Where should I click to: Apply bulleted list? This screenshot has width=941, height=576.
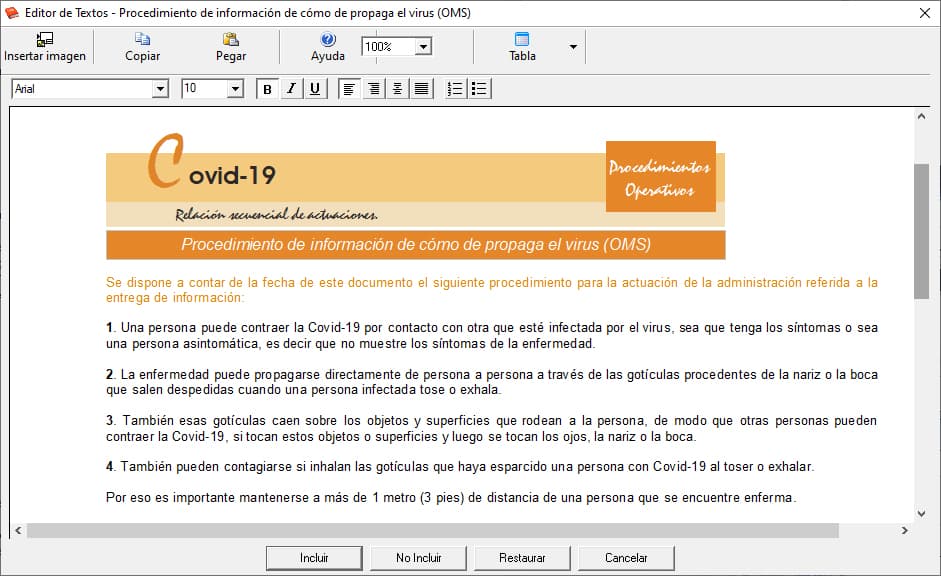[x=480, y=89]
